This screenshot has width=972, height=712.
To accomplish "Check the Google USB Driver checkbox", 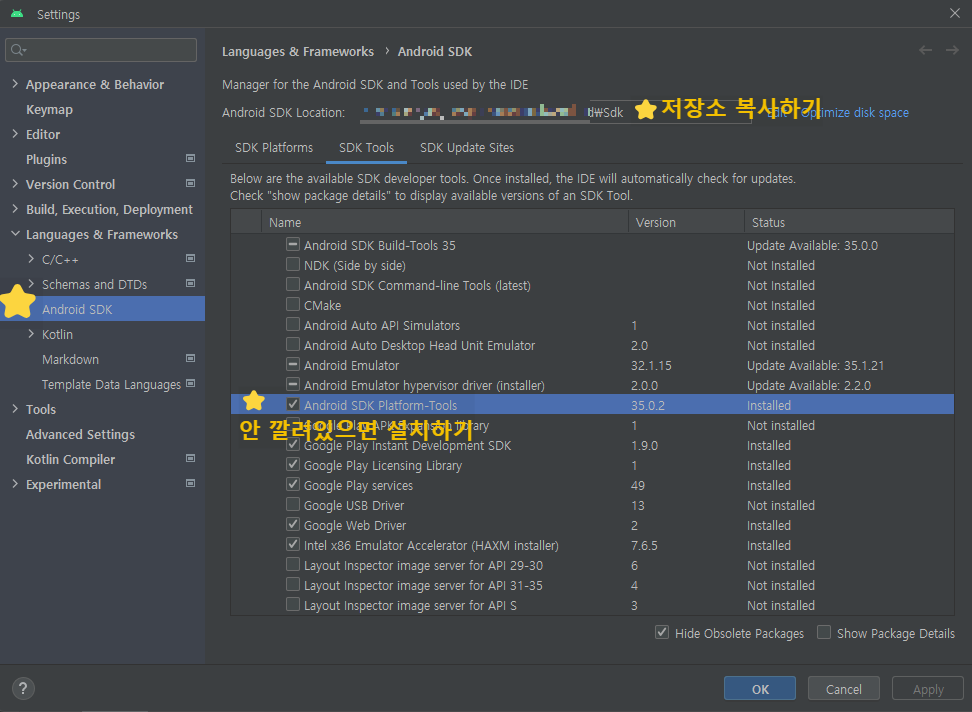I will click(293, 504).
